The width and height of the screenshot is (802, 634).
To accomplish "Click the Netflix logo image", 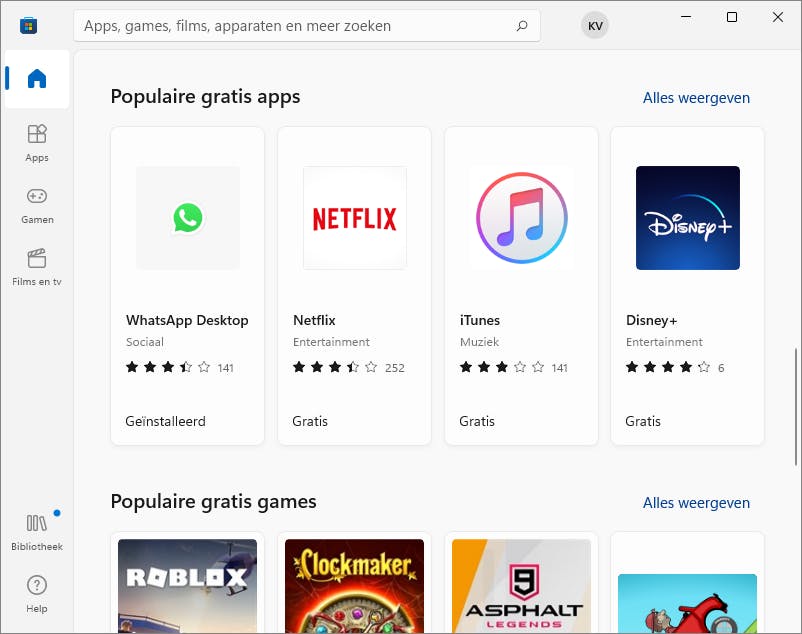I will pyautogui.click(x=354, y=218).
